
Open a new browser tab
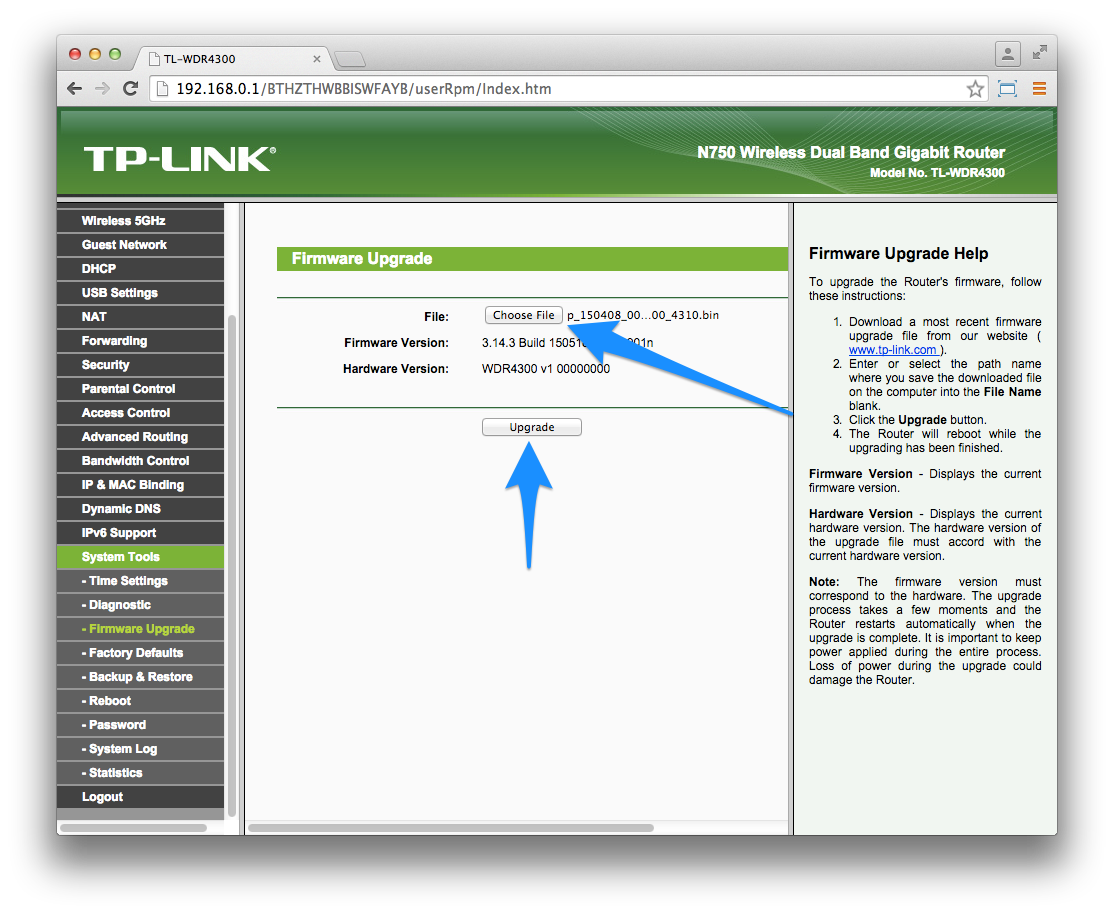(x=350, y=59)
